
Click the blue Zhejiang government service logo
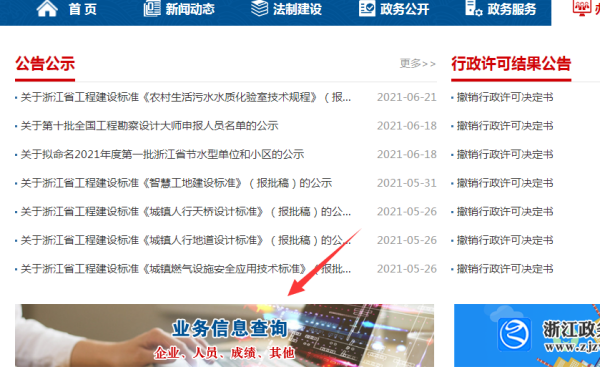click(514, 334)
